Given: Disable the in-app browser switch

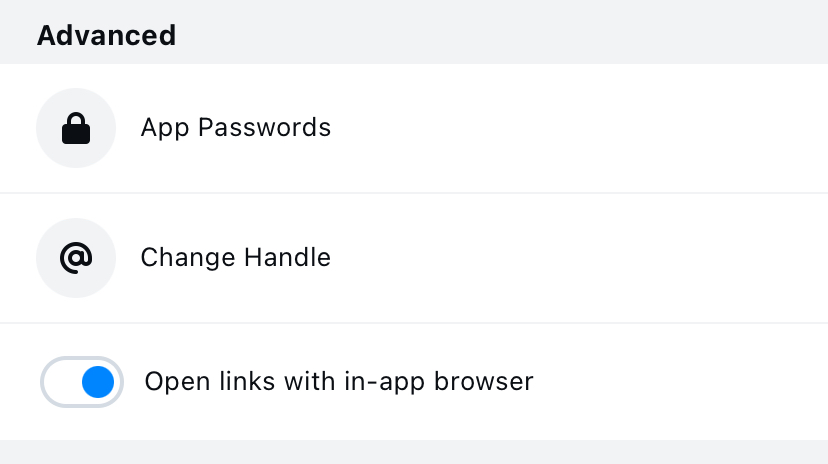Looking at the screenshot, I should point(82,382).
